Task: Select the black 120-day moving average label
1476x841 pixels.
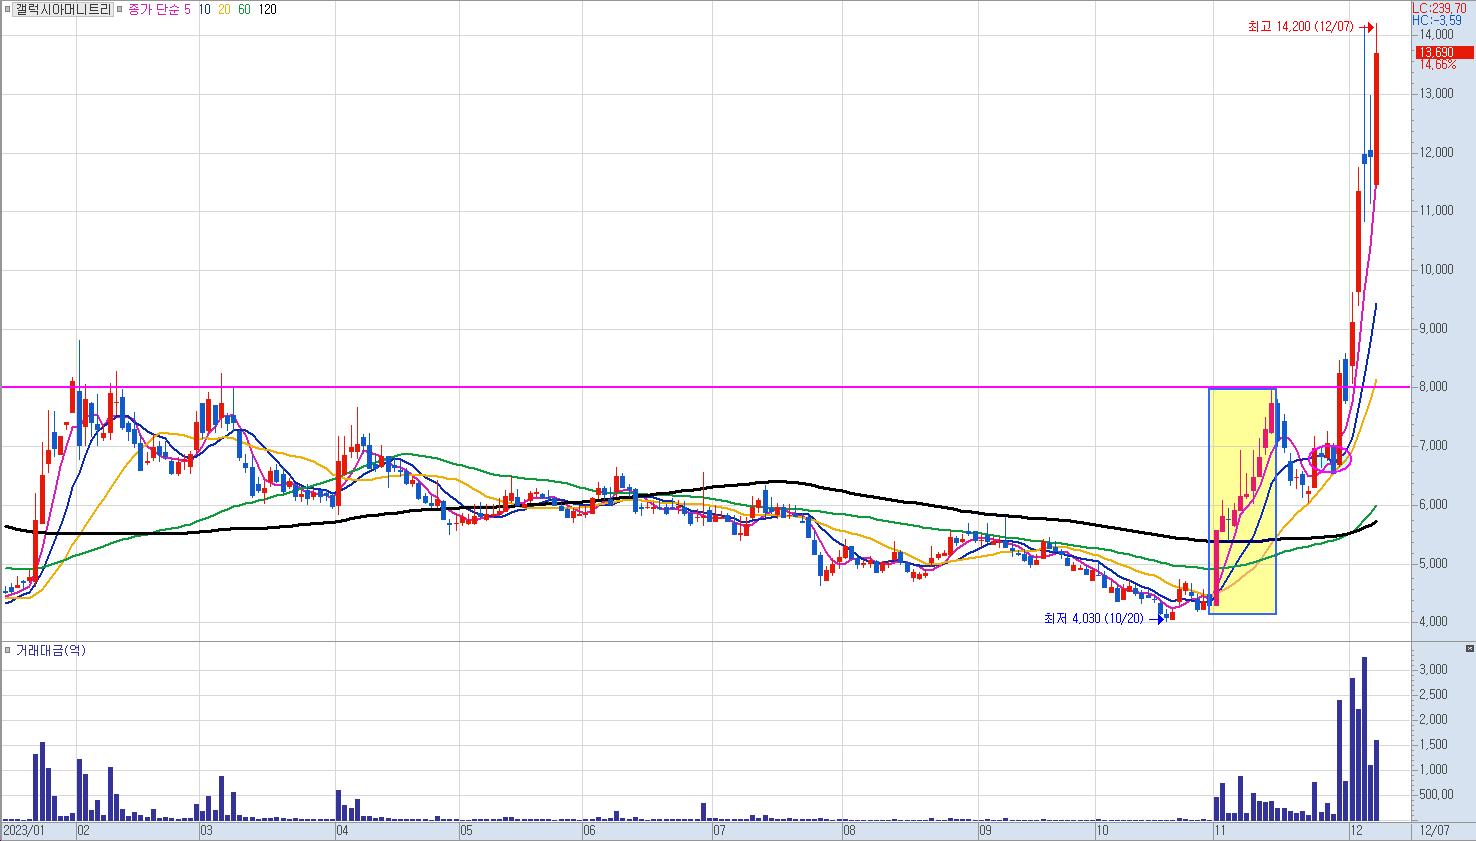Action: pyautogui.click(x=267, y=9)
